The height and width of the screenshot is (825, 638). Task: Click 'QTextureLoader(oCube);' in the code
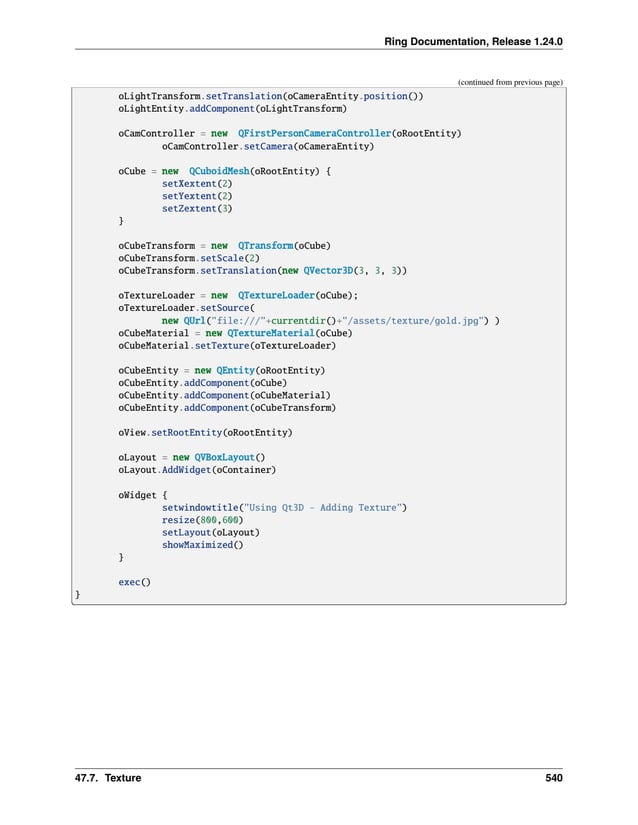pyautogui.click(x=297, y=296)
